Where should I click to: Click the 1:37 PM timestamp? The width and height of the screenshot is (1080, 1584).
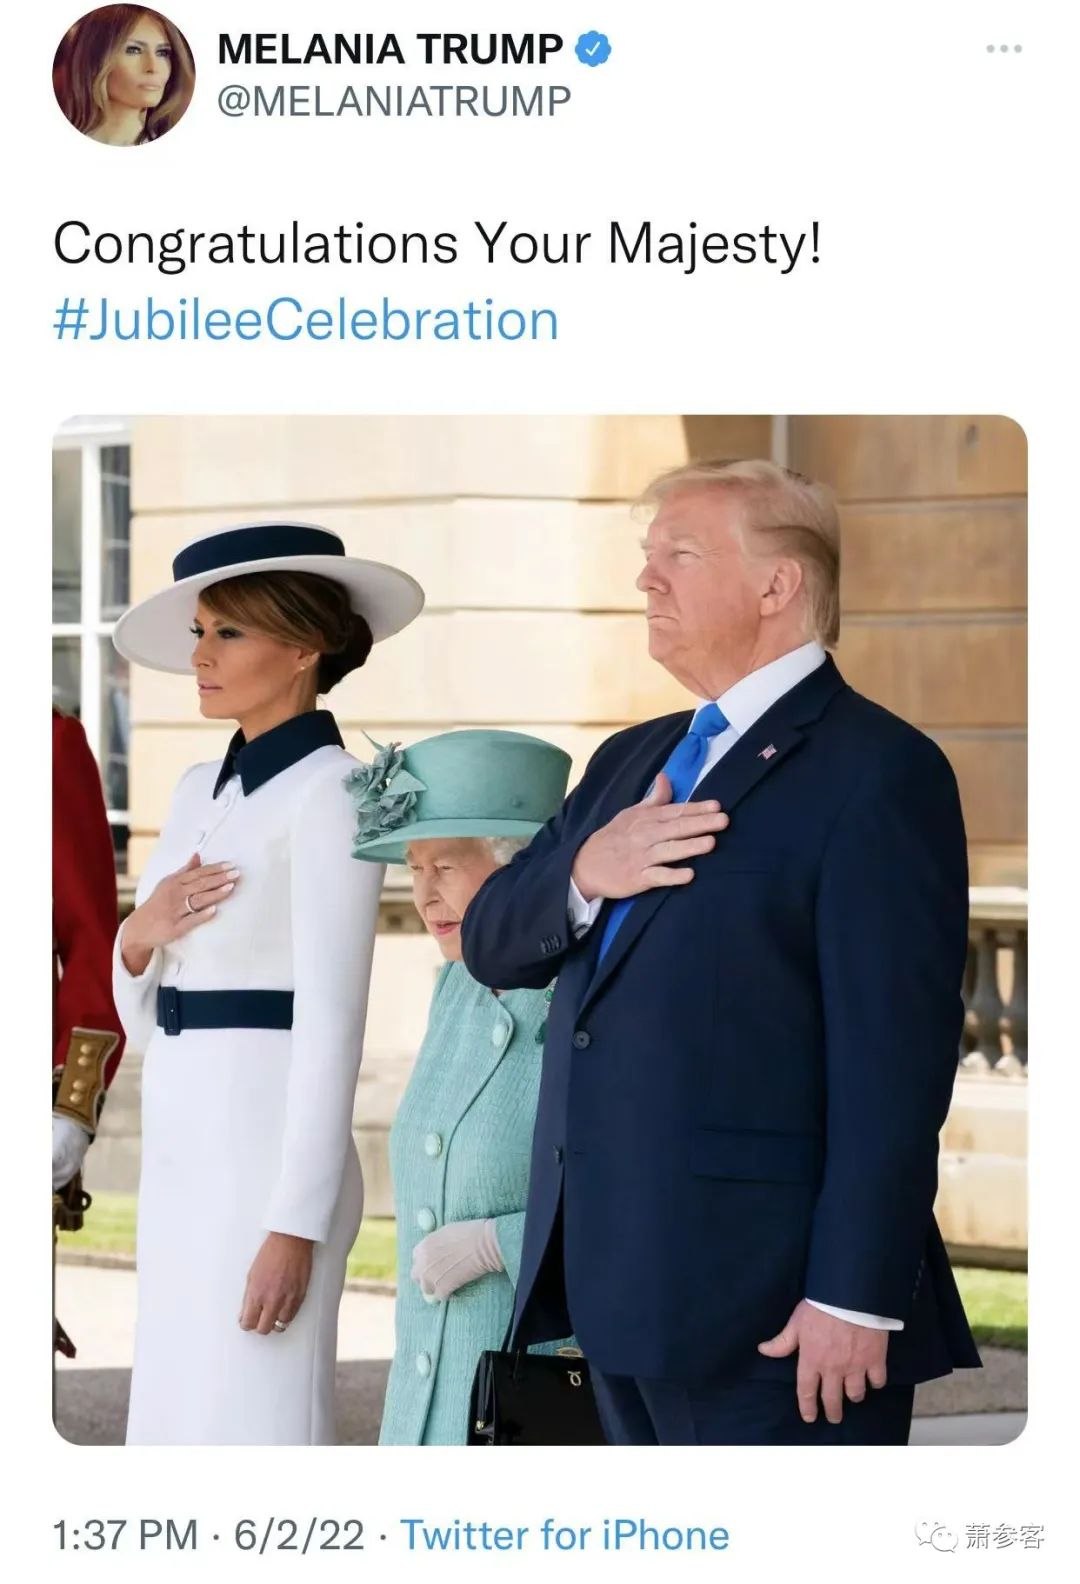125,1535
